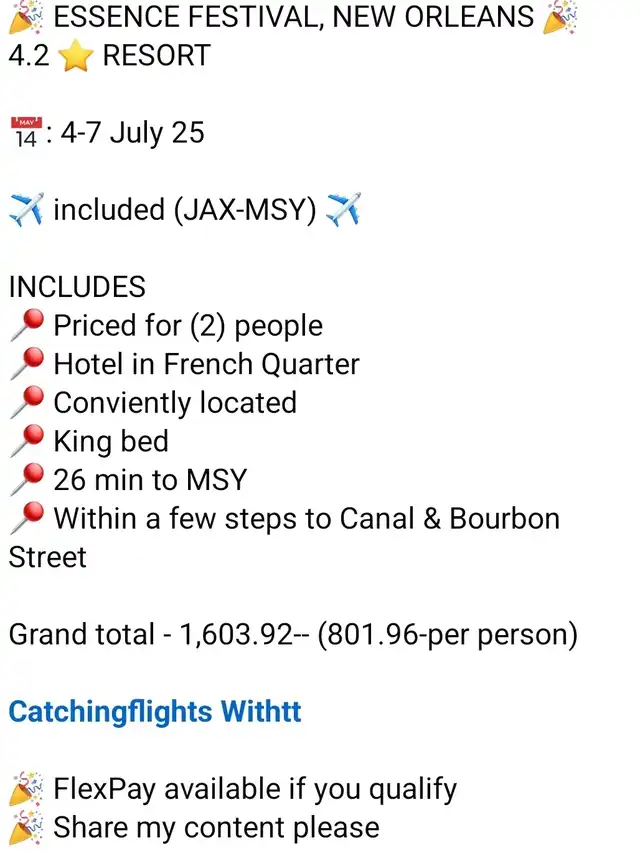Click the 'Grand total - 1,603.92' text
This screenshot has height=853, width=640.
151,634
